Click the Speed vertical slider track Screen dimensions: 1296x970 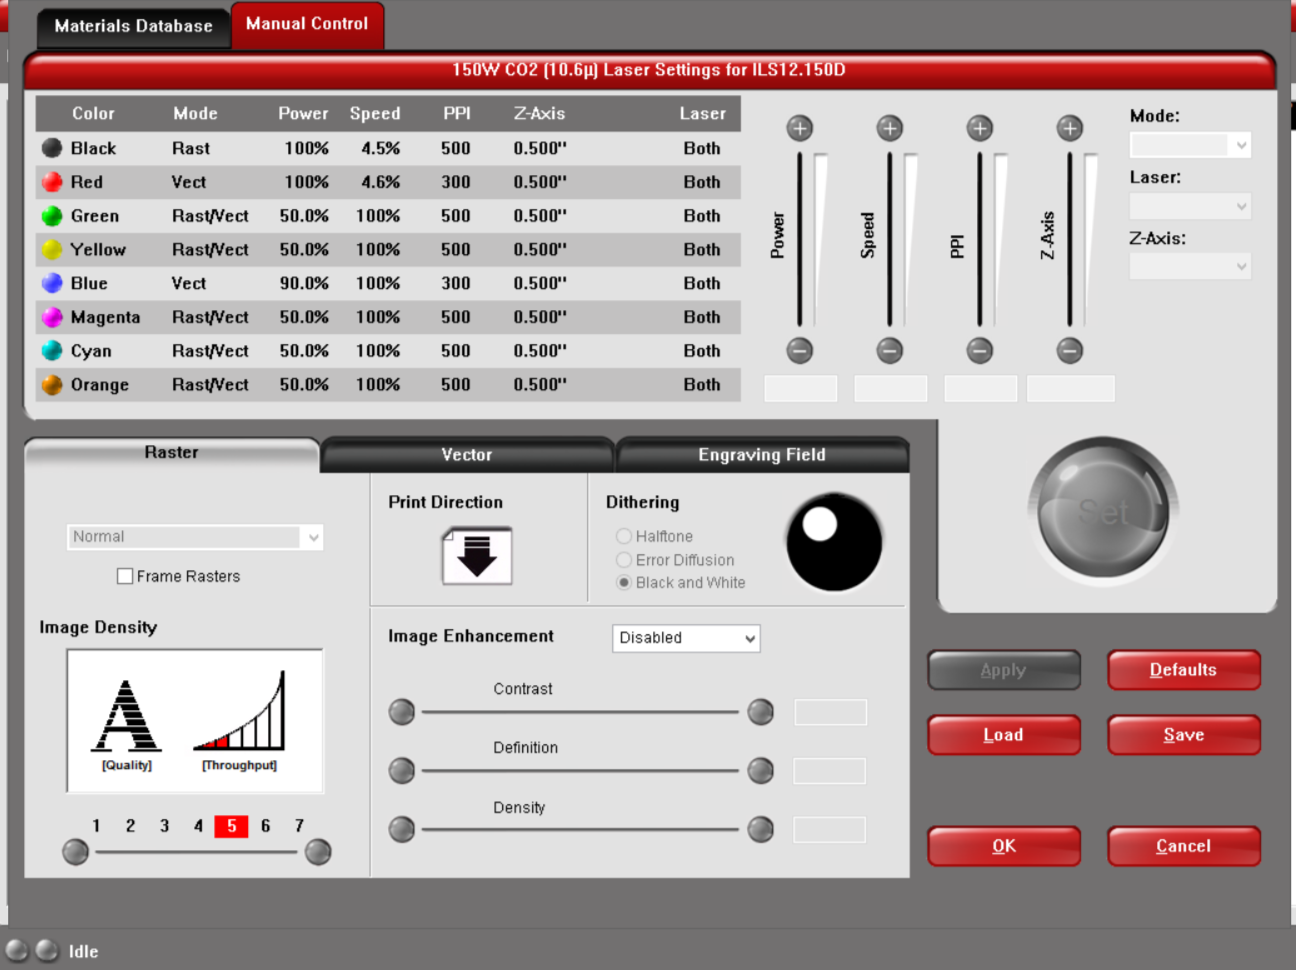[x=890, y=239]
